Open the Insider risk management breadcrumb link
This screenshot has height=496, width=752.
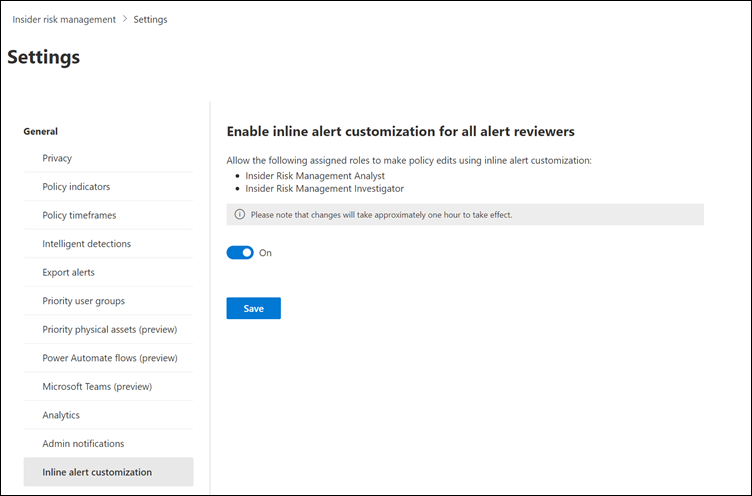[62, 19]
